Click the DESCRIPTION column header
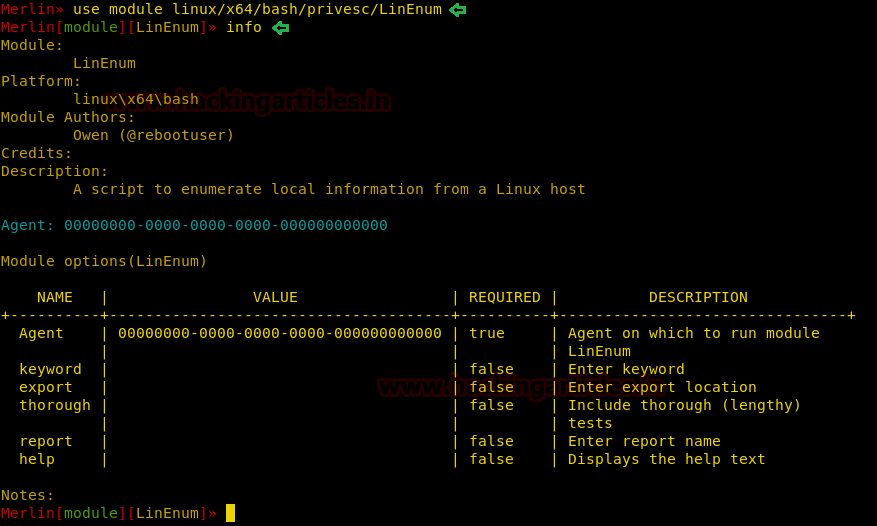This screenshot has width=877, height=526. pos(698,297)
